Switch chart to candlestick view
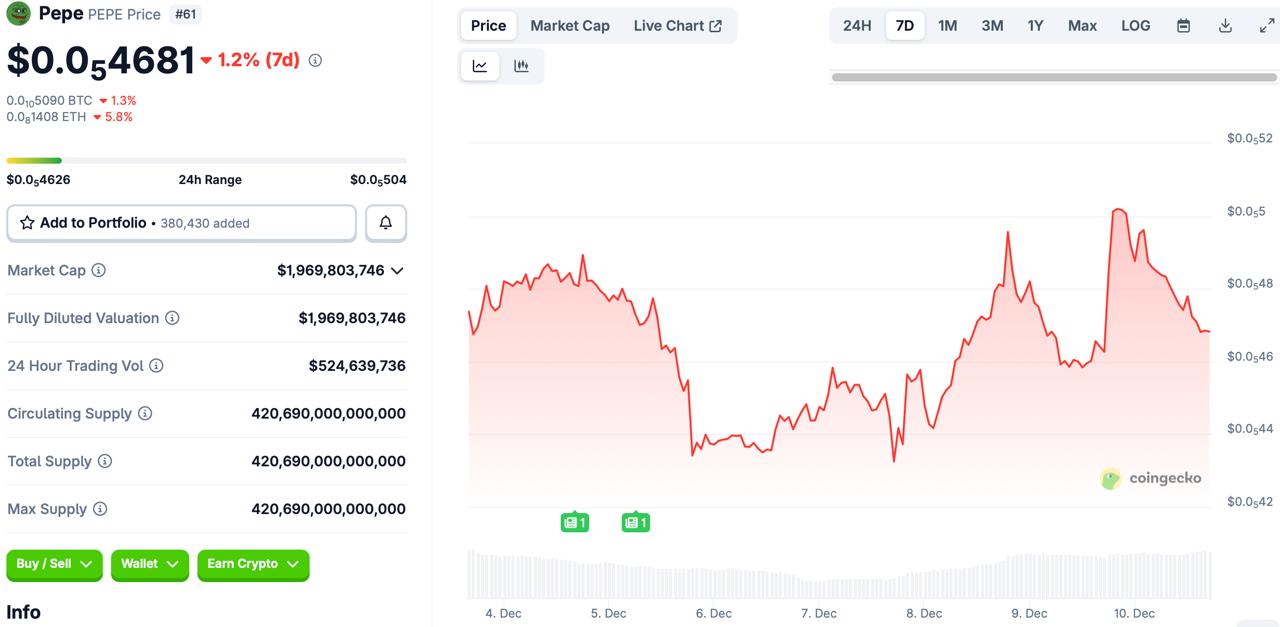 (521, 65)
